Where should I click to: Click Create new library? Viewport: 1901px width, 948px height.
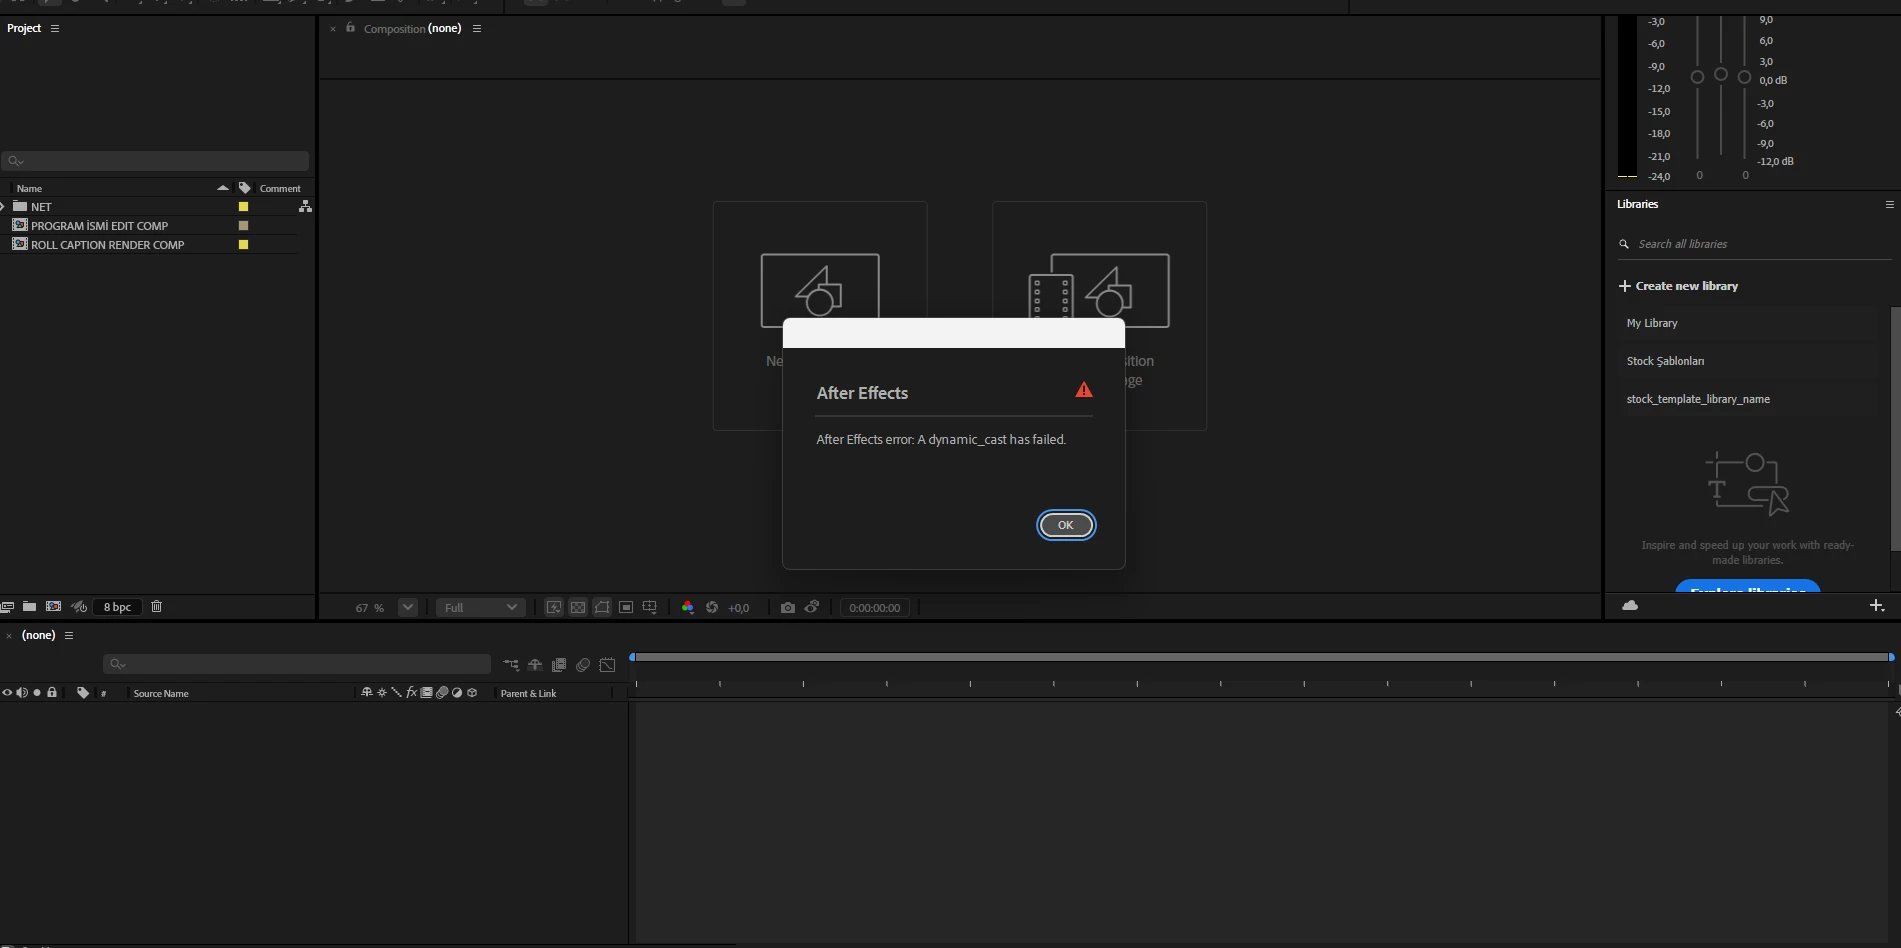(1679, 286)
